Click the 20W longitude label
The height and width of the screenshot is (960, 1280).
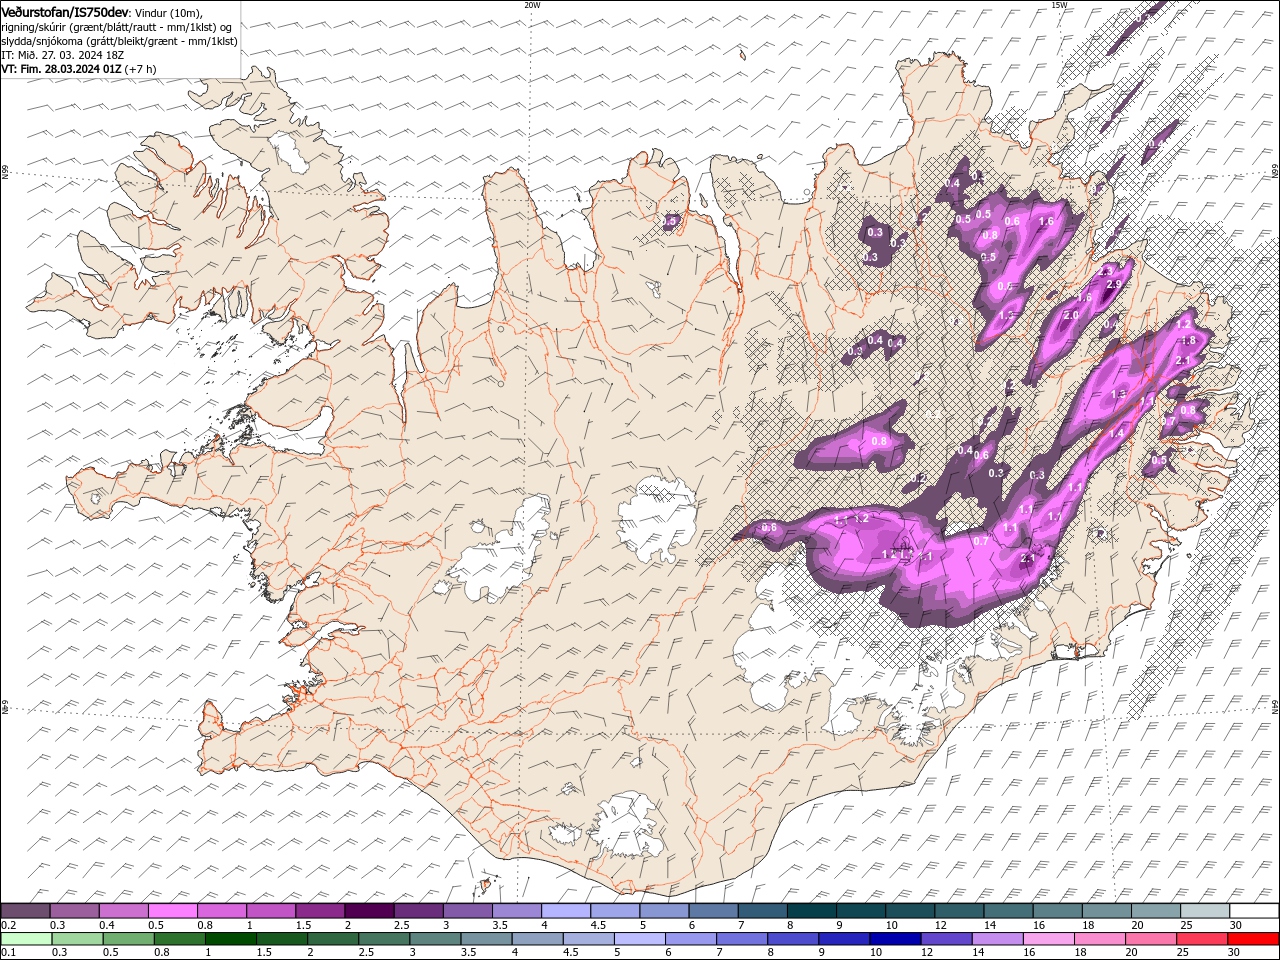click(x=532, y=5)
